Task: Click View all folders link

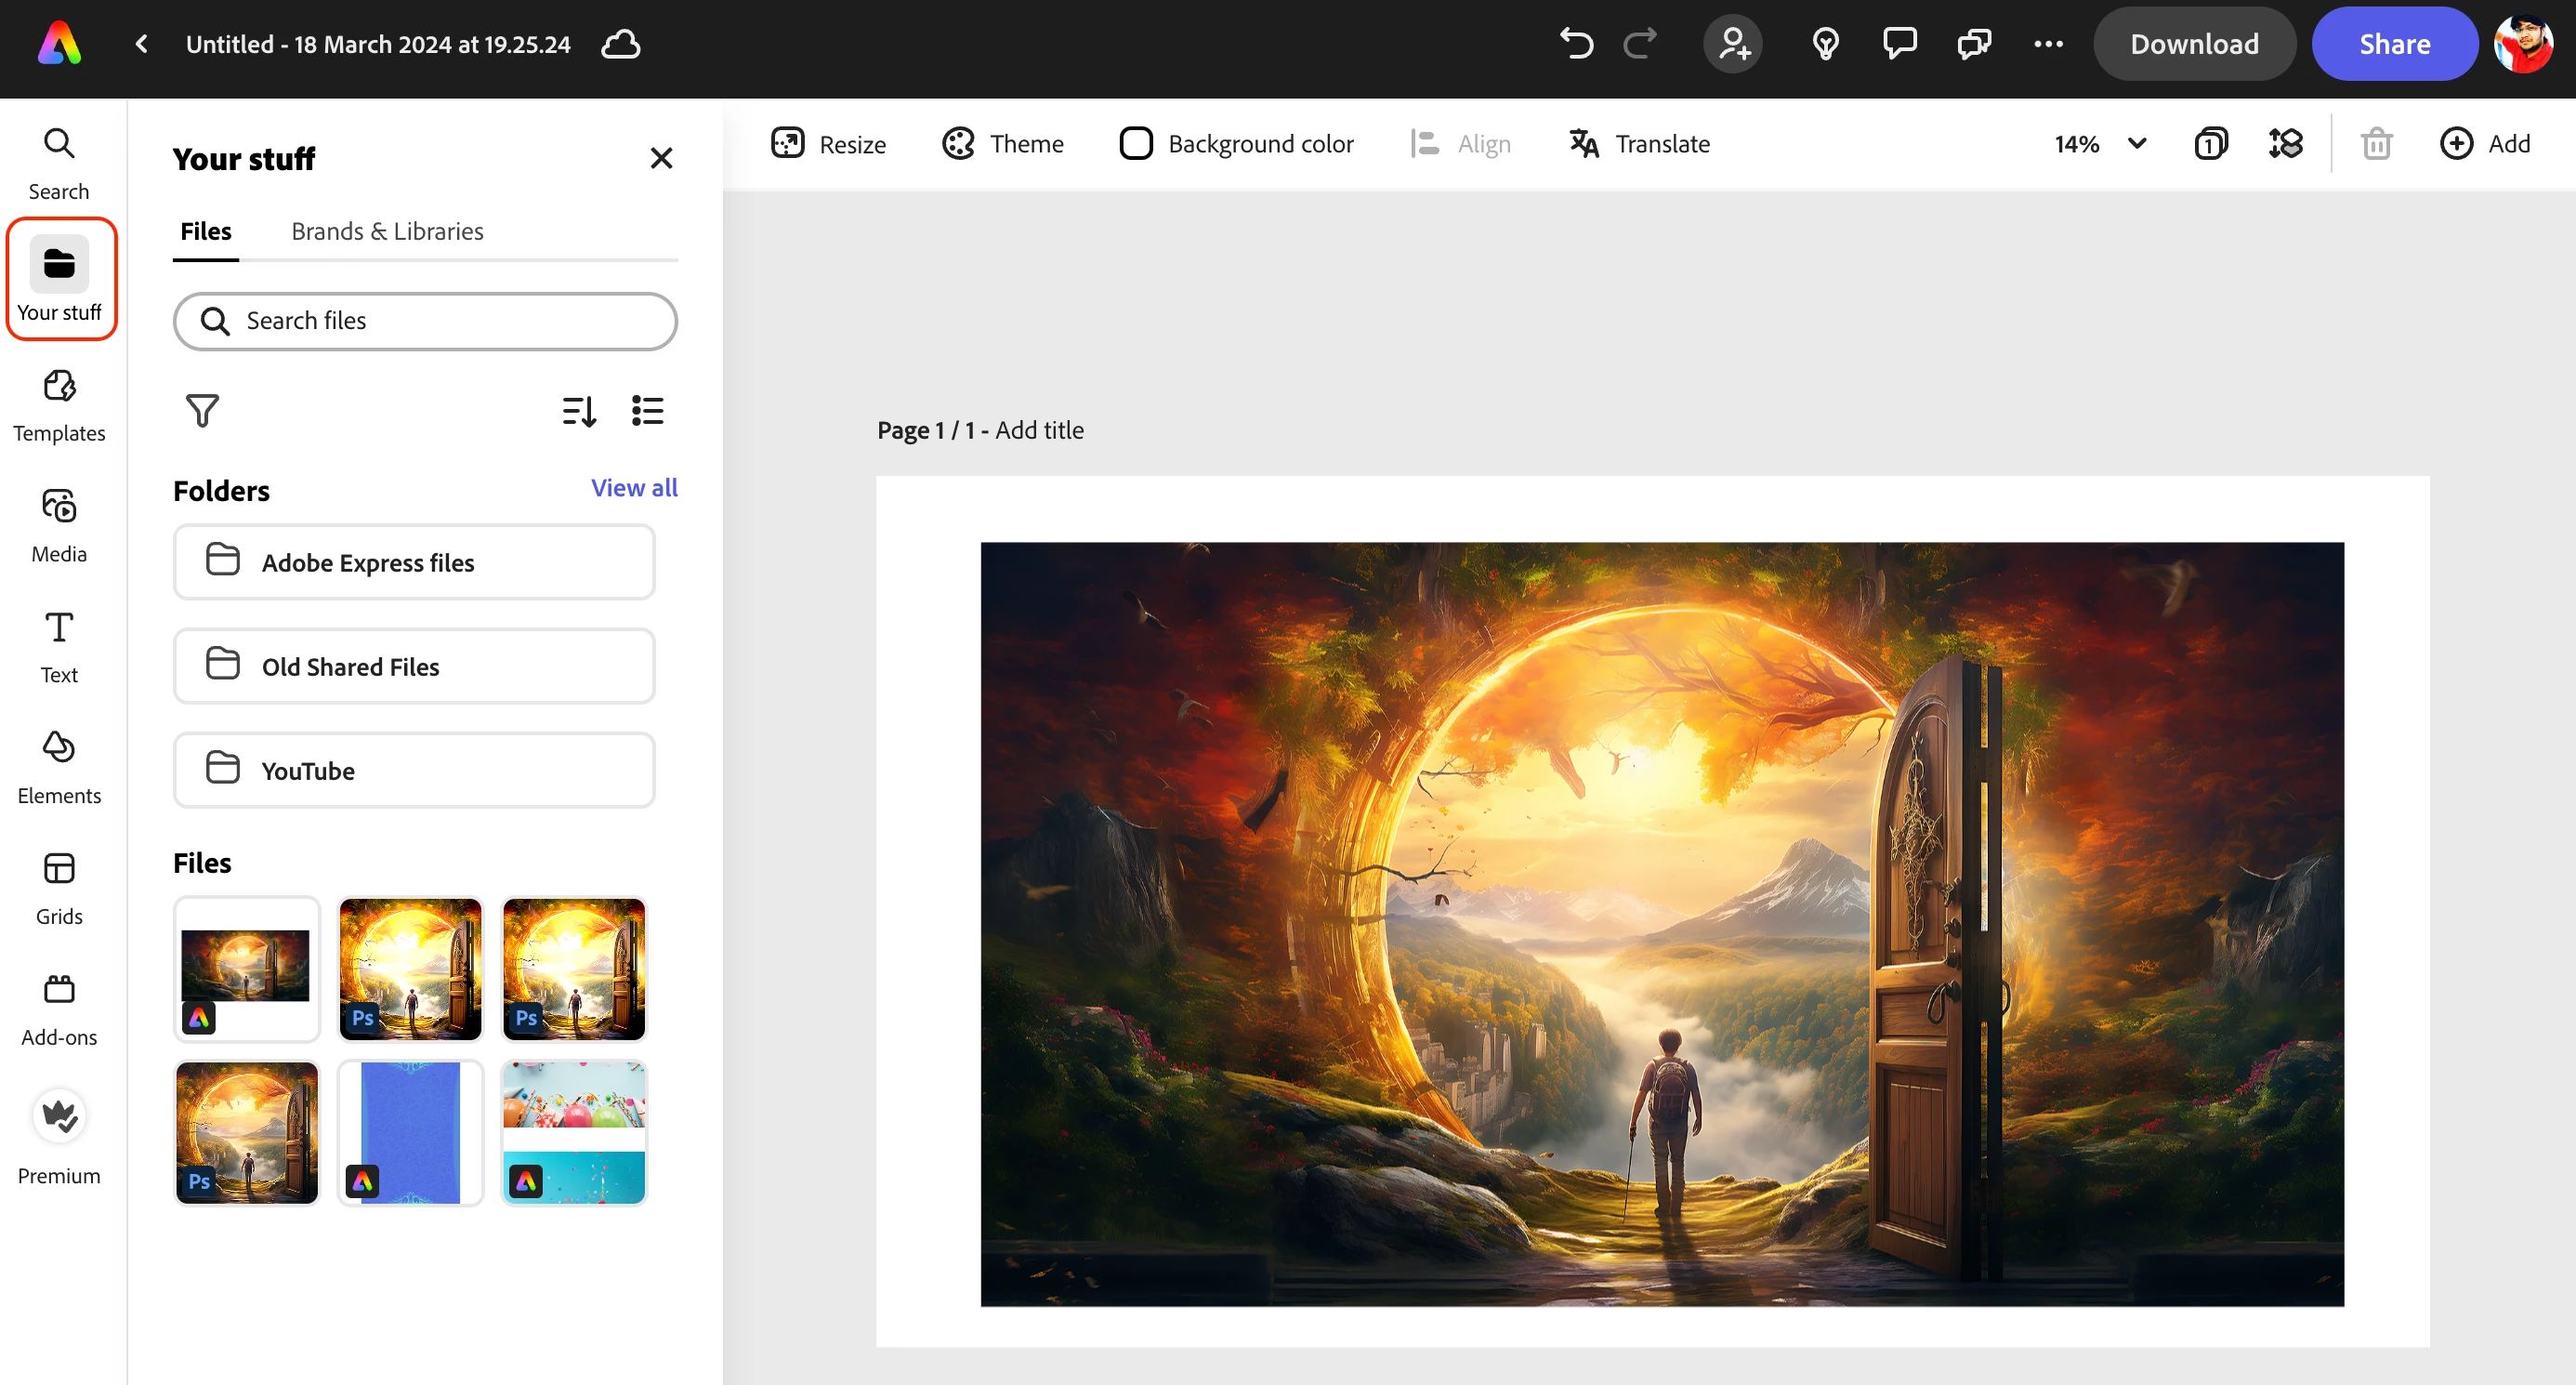Action: pos(633,488)
